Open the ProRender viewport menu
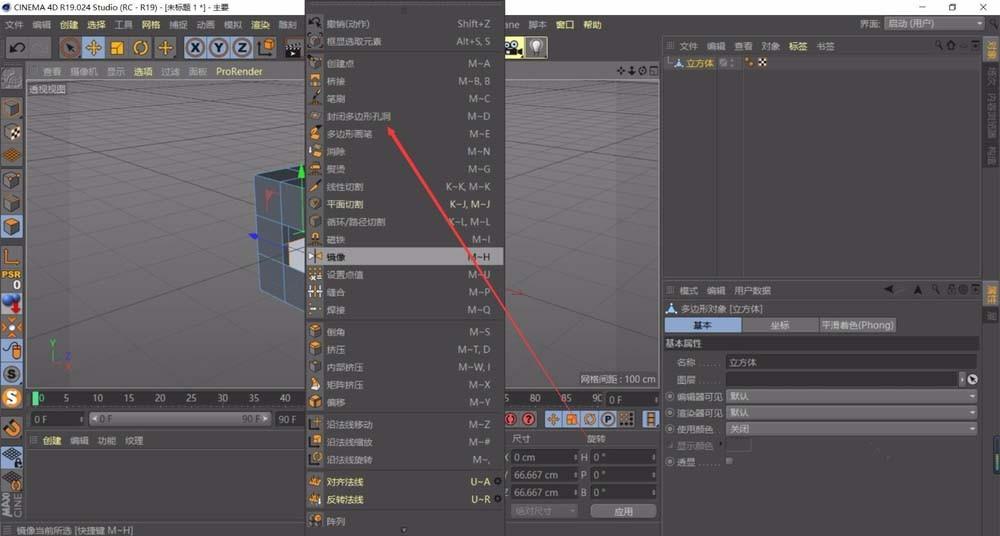Viewport: 1000px width, 536px height. point(239,71)
